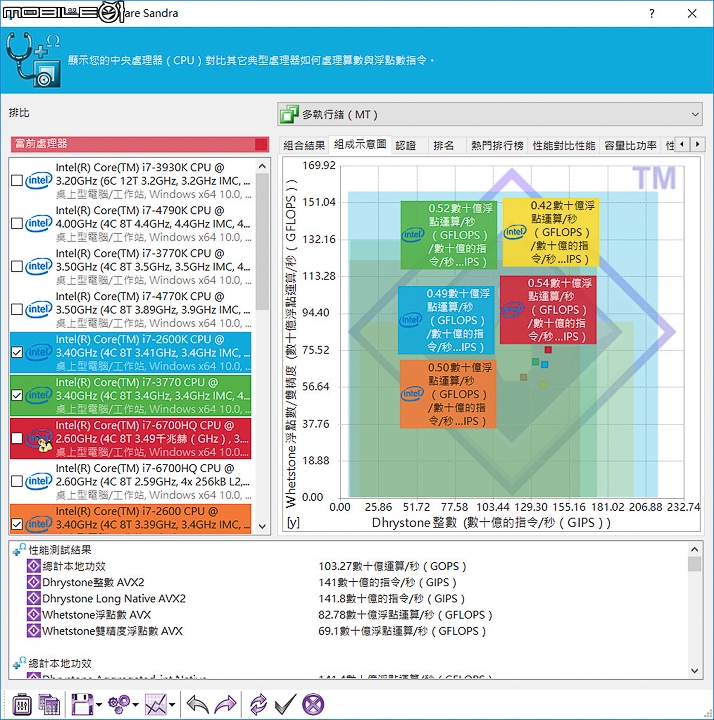Screen dimensions: 714x720
Task: Click results panel scrollbar up arrow
Action: click(x=694, y=549)
